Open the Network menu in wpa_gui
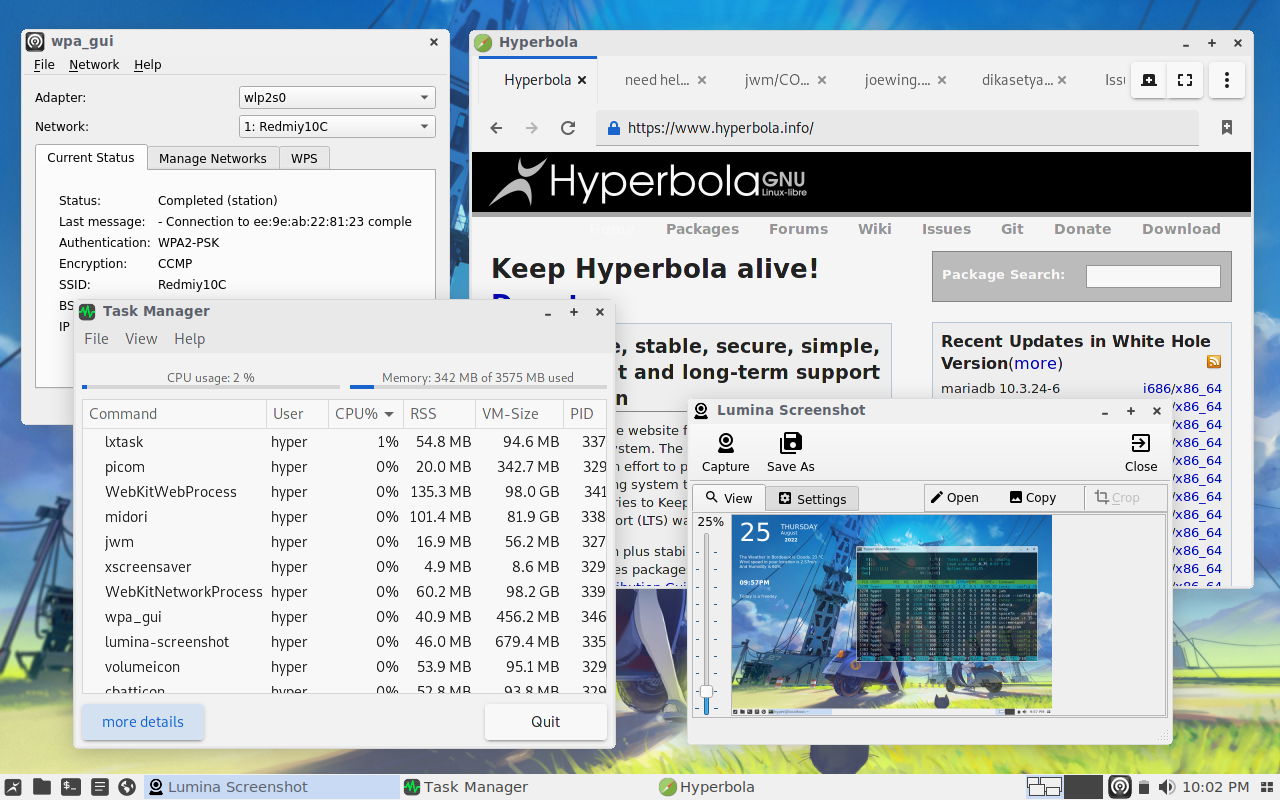Screen dimensions: 1280x800 [x=94, y=64]
